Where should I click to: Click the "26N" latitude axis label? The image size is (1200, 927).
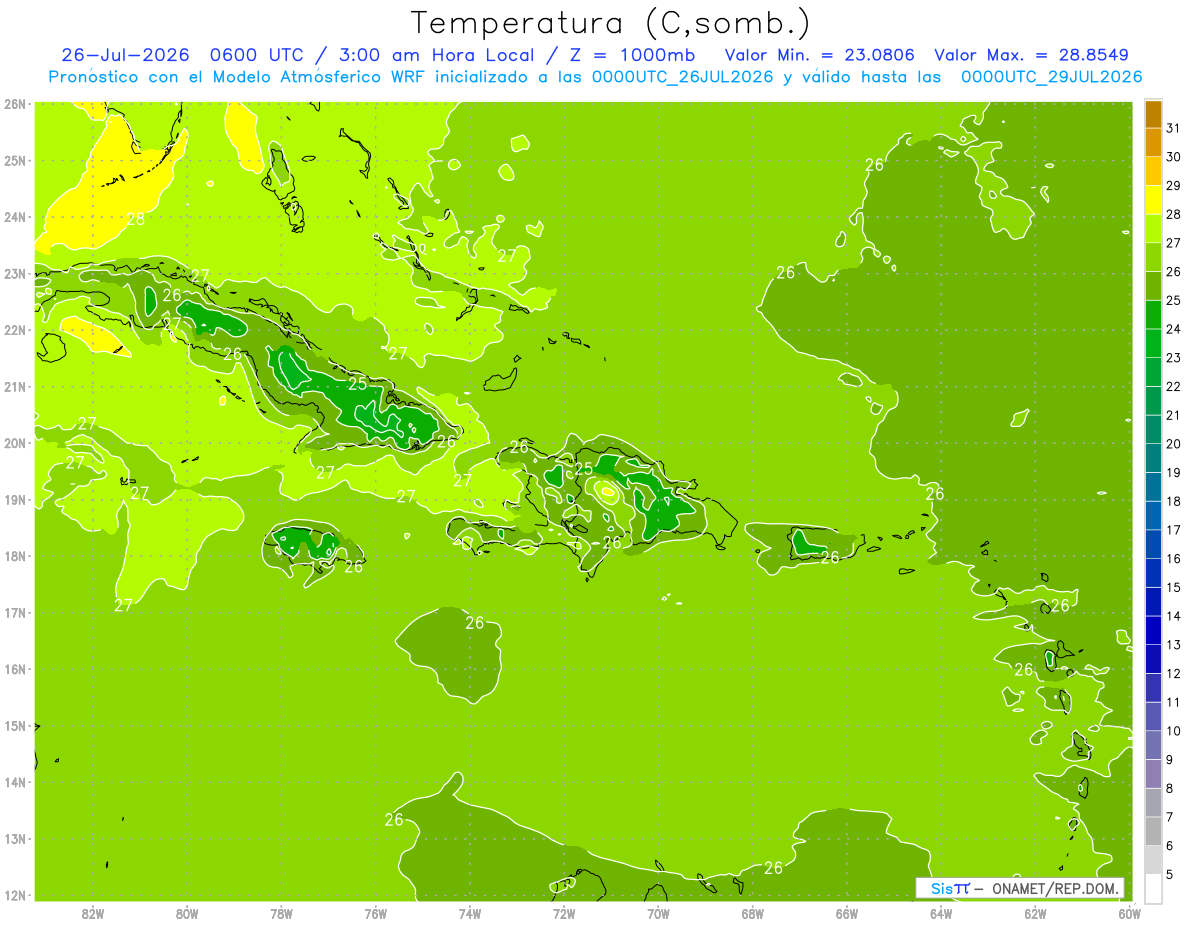click(15, 104)
